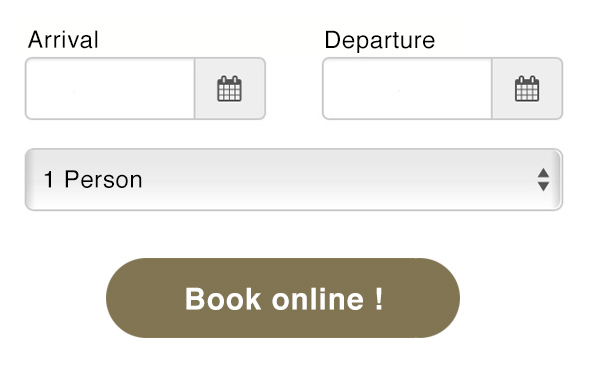Click inside the Arrival date field
The width and height of the screenshot is (589, 380).
110,89
